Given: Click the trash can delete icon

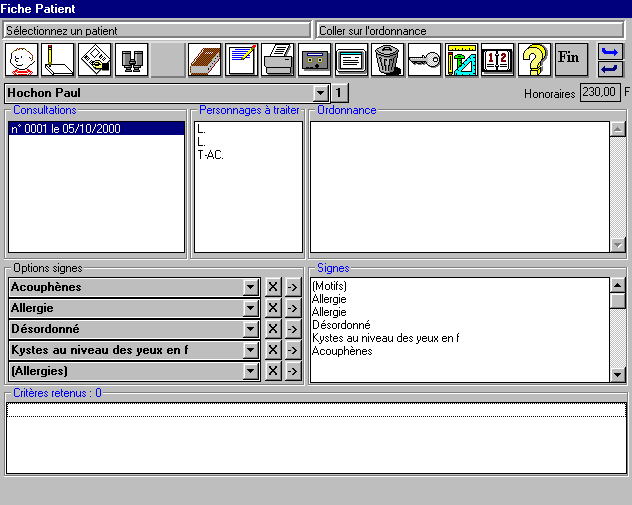Looking at the screenshot, I should tap(387, 60).
